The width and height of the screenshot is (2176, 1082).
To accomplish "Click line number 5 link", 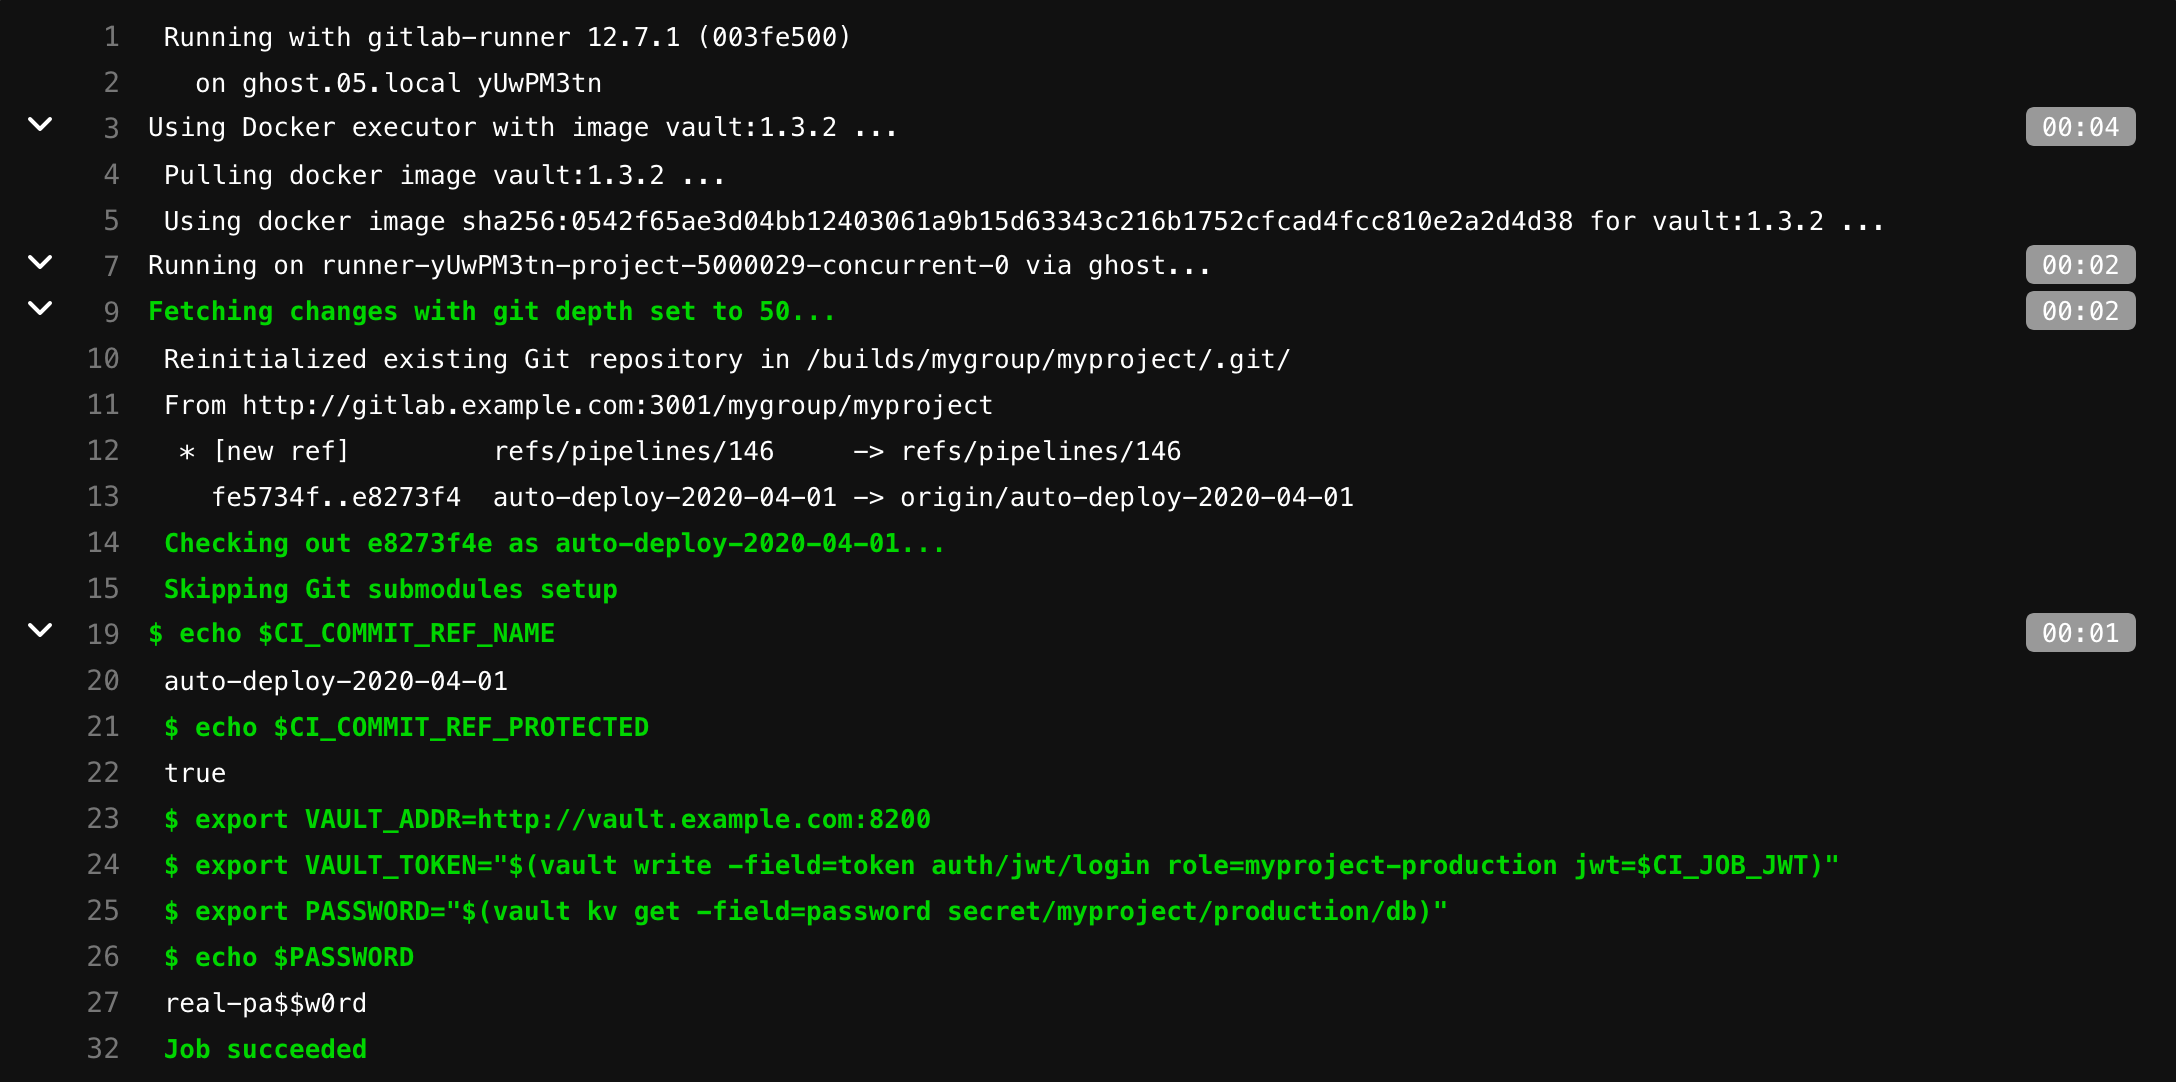I will [111, 221].
